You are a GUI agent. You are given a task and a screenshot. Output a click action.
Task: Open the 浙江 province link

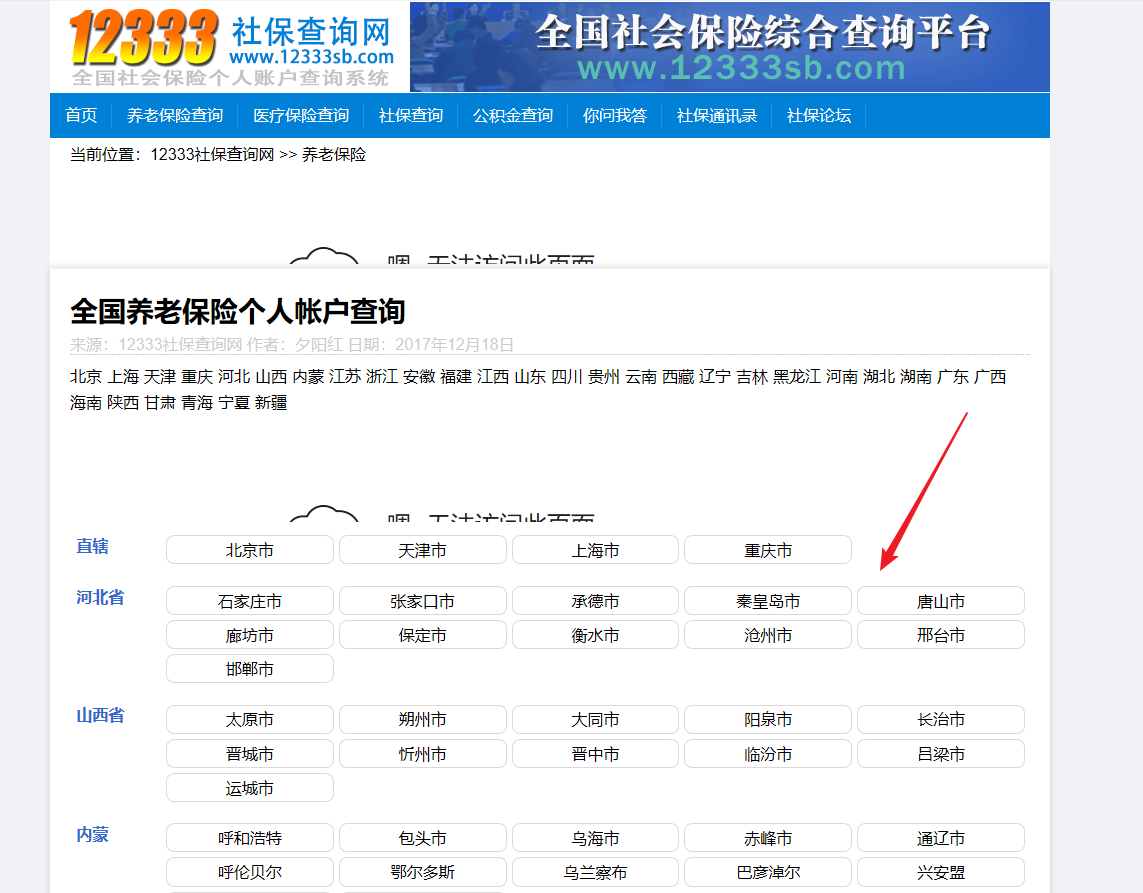380,377
